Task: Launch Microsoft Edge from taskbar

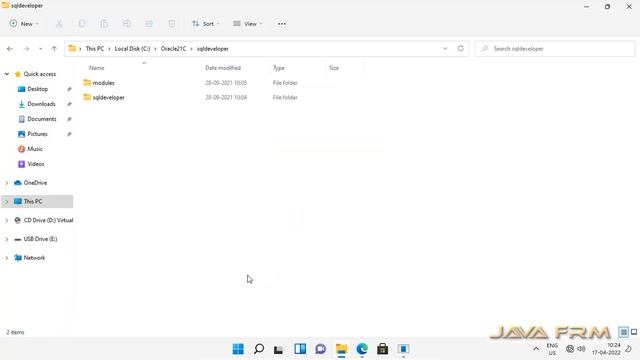Action: pyautogui.click(x=362, y=349)
